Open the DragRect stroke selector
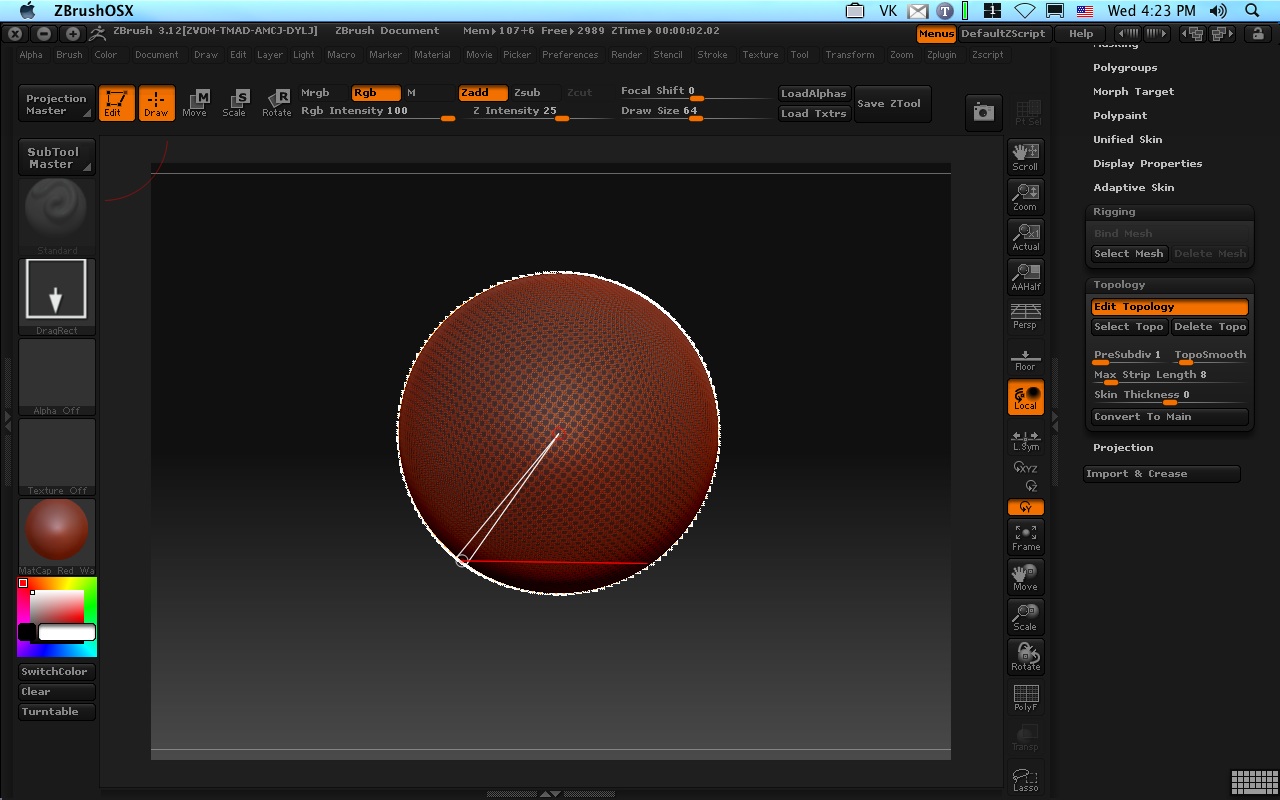 57,296
